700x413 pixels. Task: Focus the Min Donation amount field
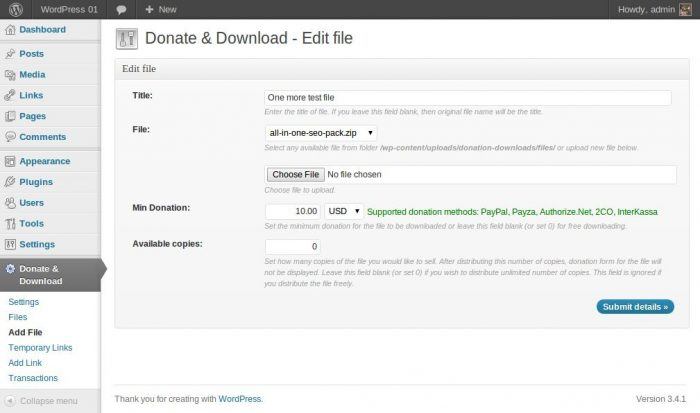tap(292, 211)
